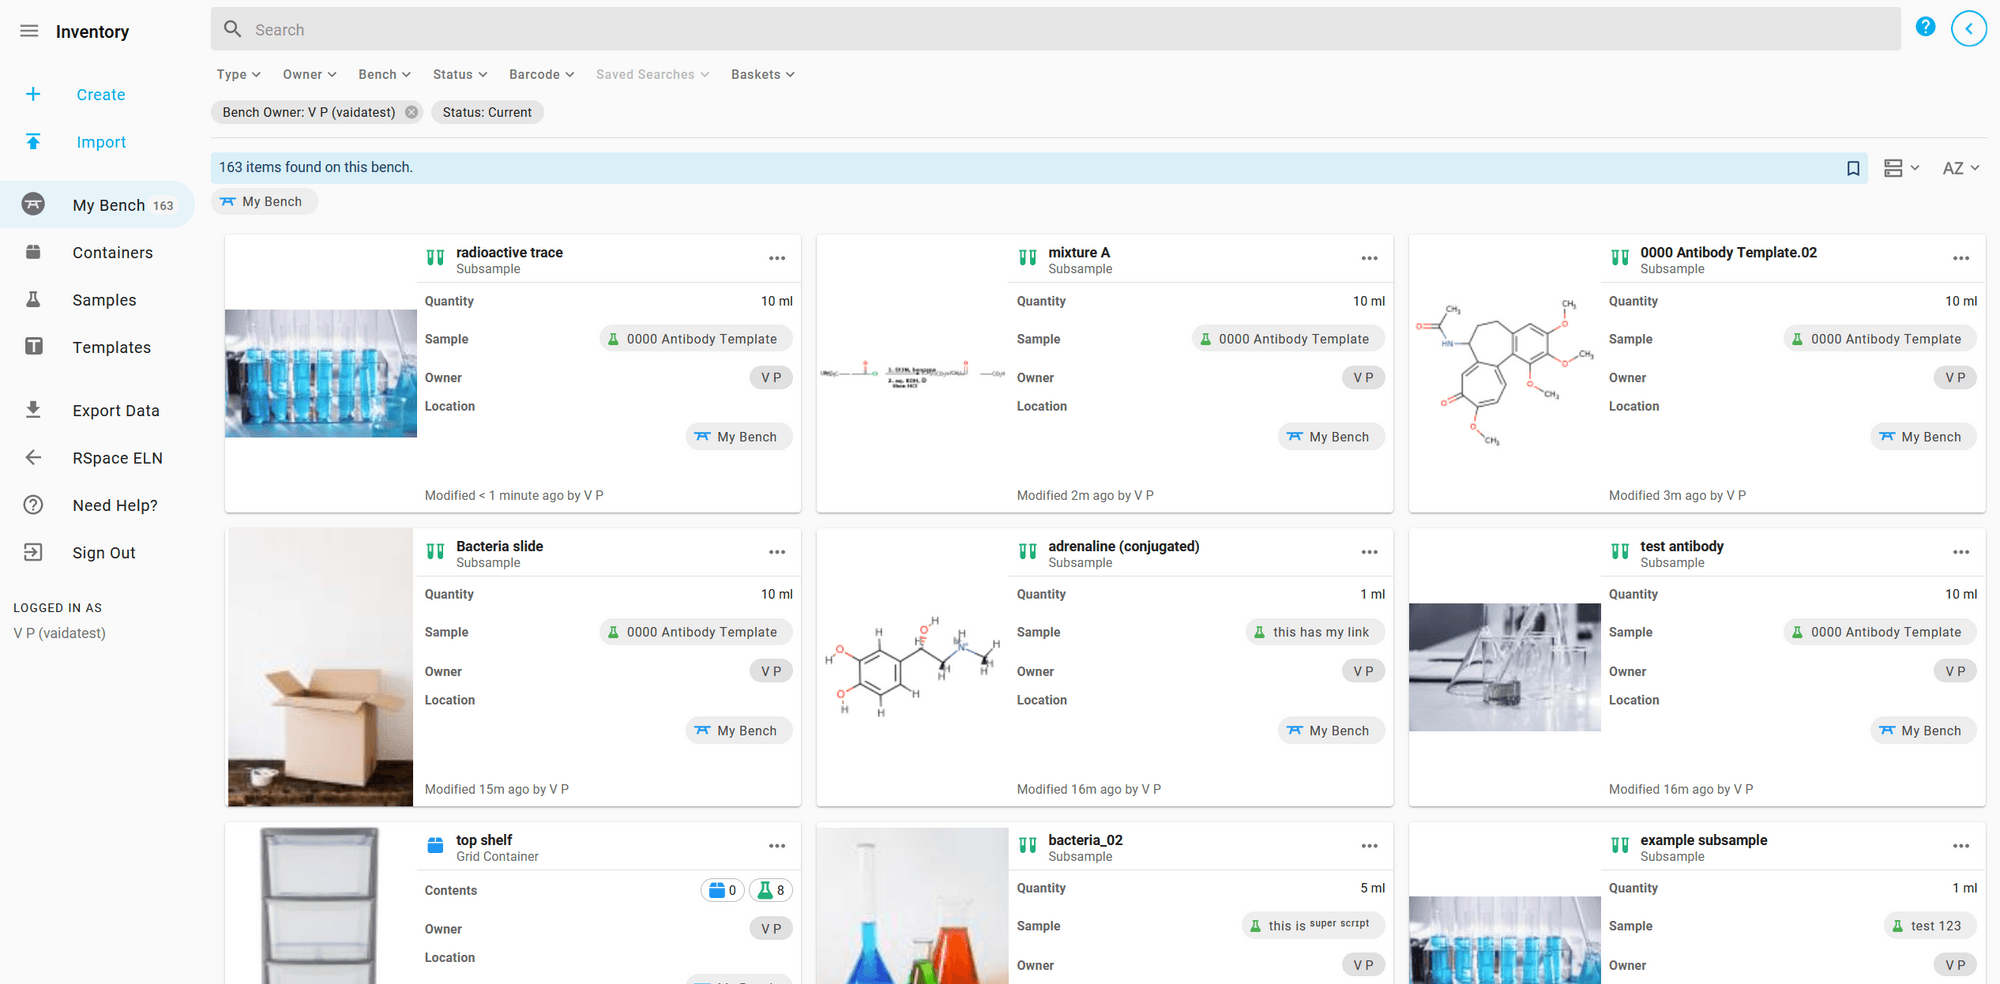
Task: Click the Export Data icon
Action: pyautogui.click(x=33, y=409)
